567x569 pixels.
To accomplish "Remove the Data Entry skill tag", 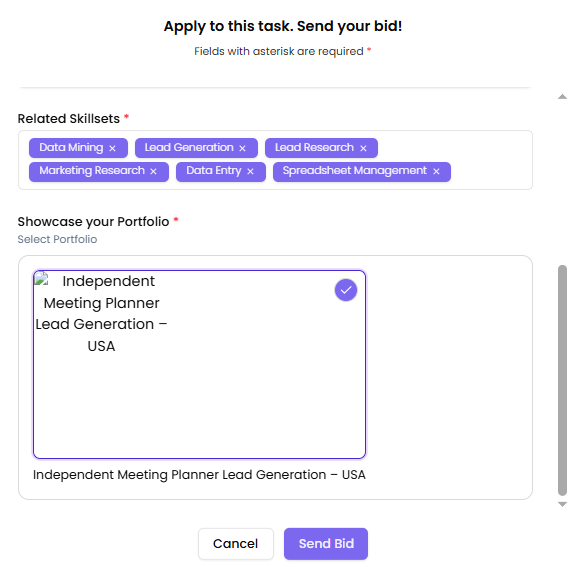I will click(250, 171).
